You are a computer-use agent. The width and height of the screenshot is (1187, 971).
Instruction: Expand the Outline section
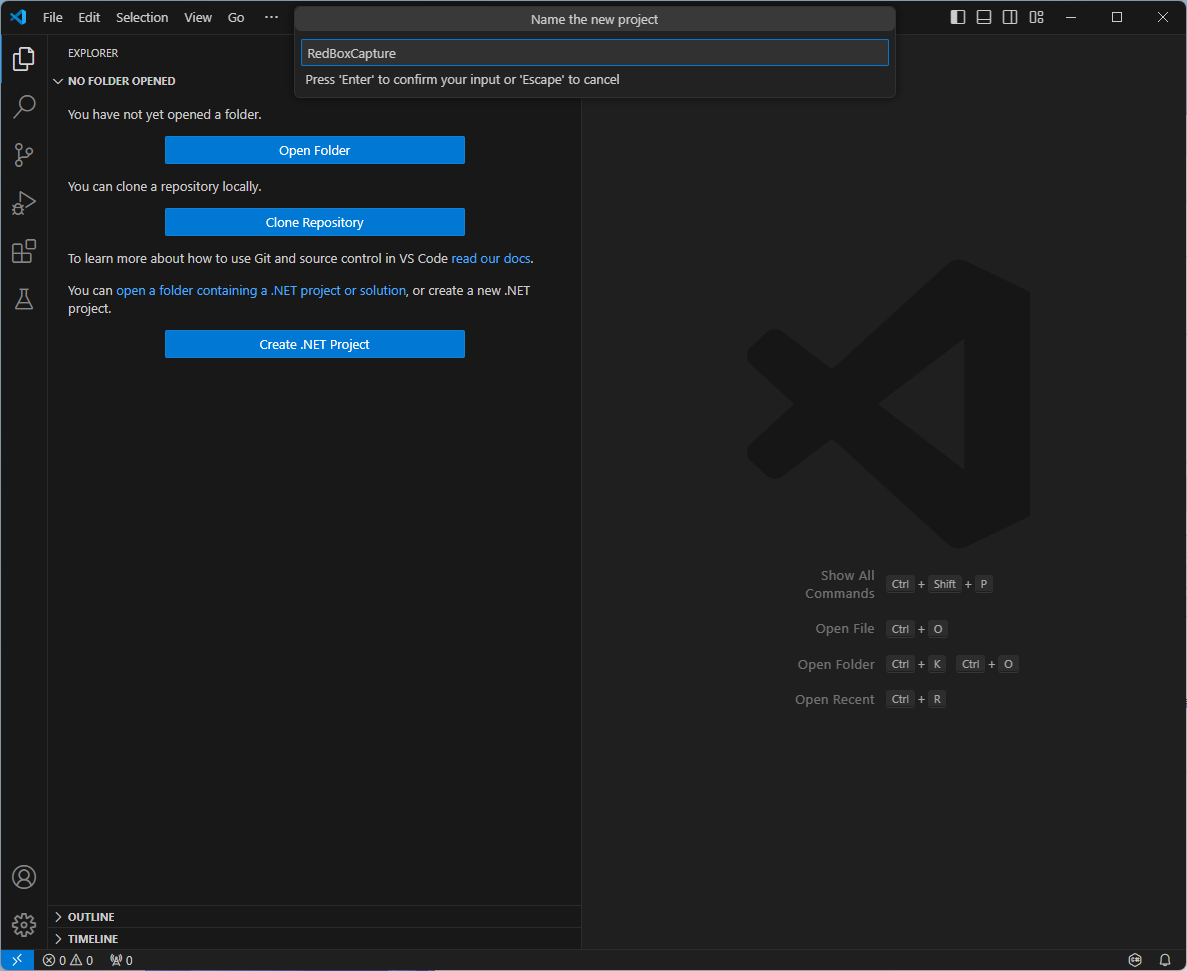point(314,917)
